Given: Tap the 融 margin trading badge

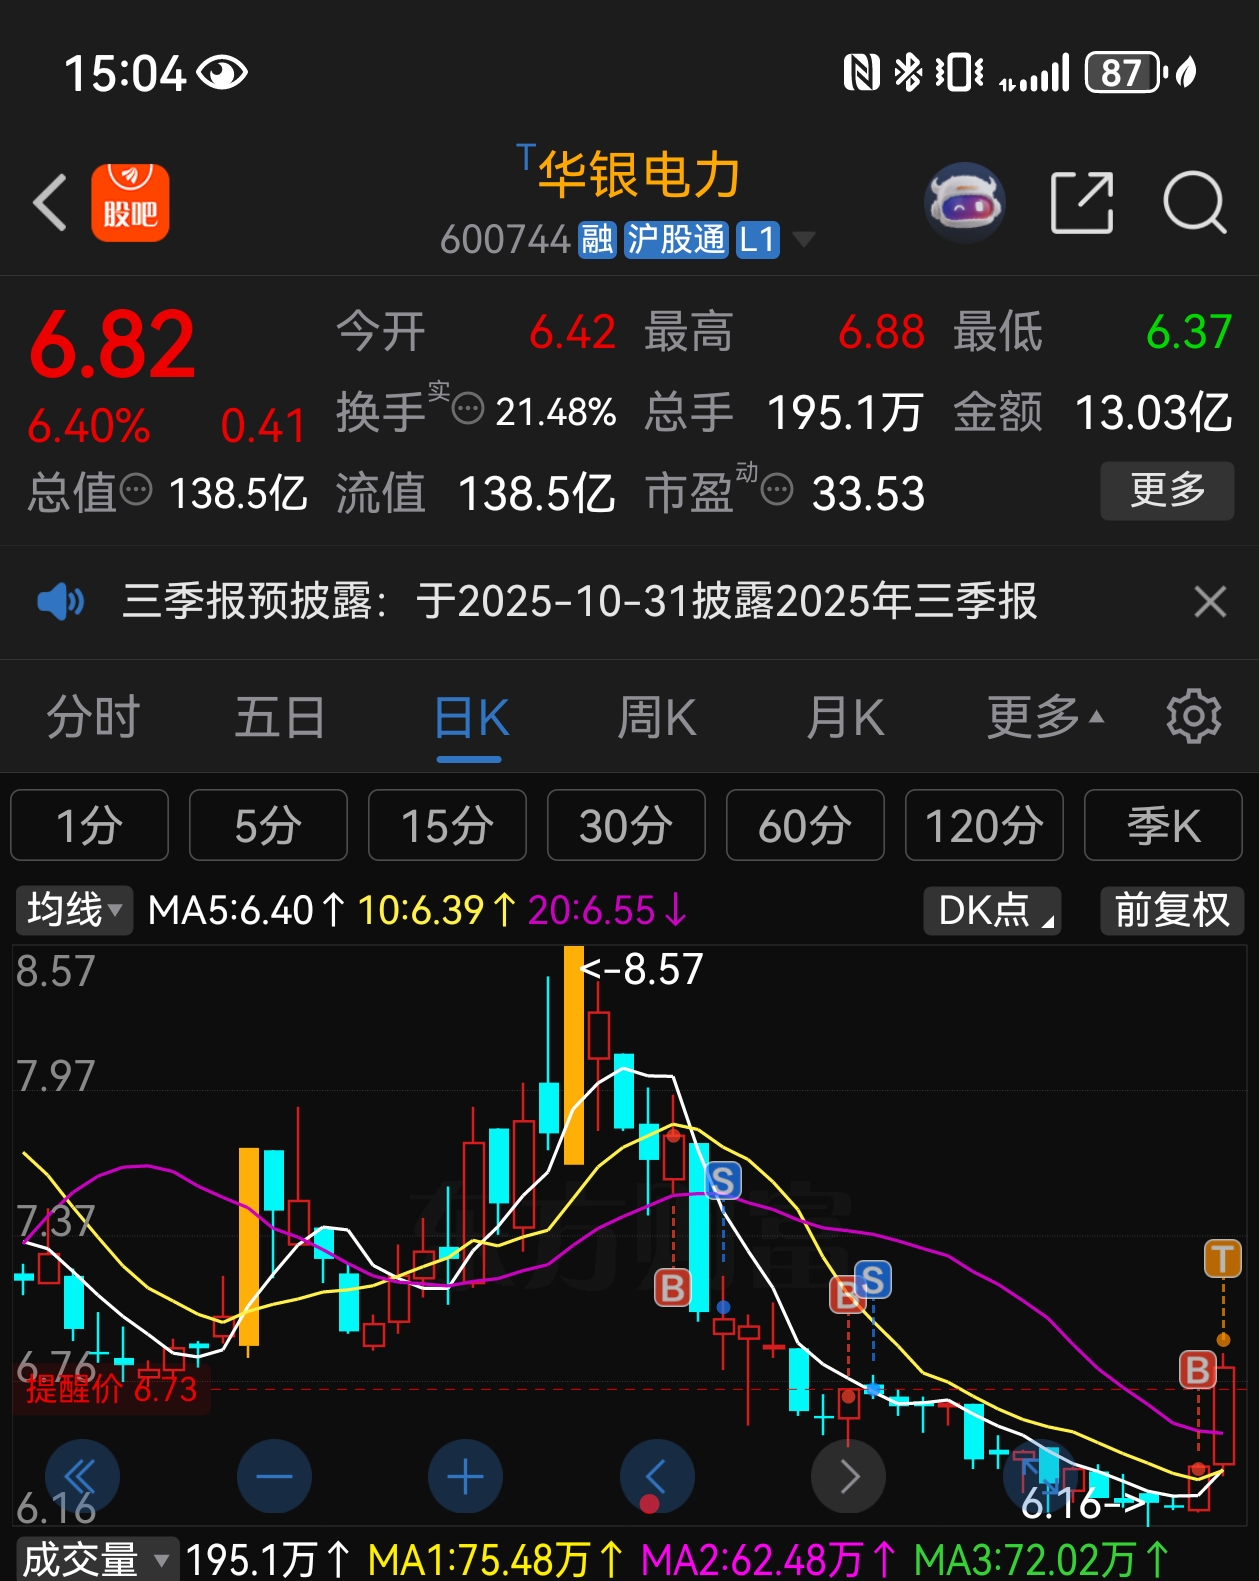Looking at the screenshot, I should 597,240.
